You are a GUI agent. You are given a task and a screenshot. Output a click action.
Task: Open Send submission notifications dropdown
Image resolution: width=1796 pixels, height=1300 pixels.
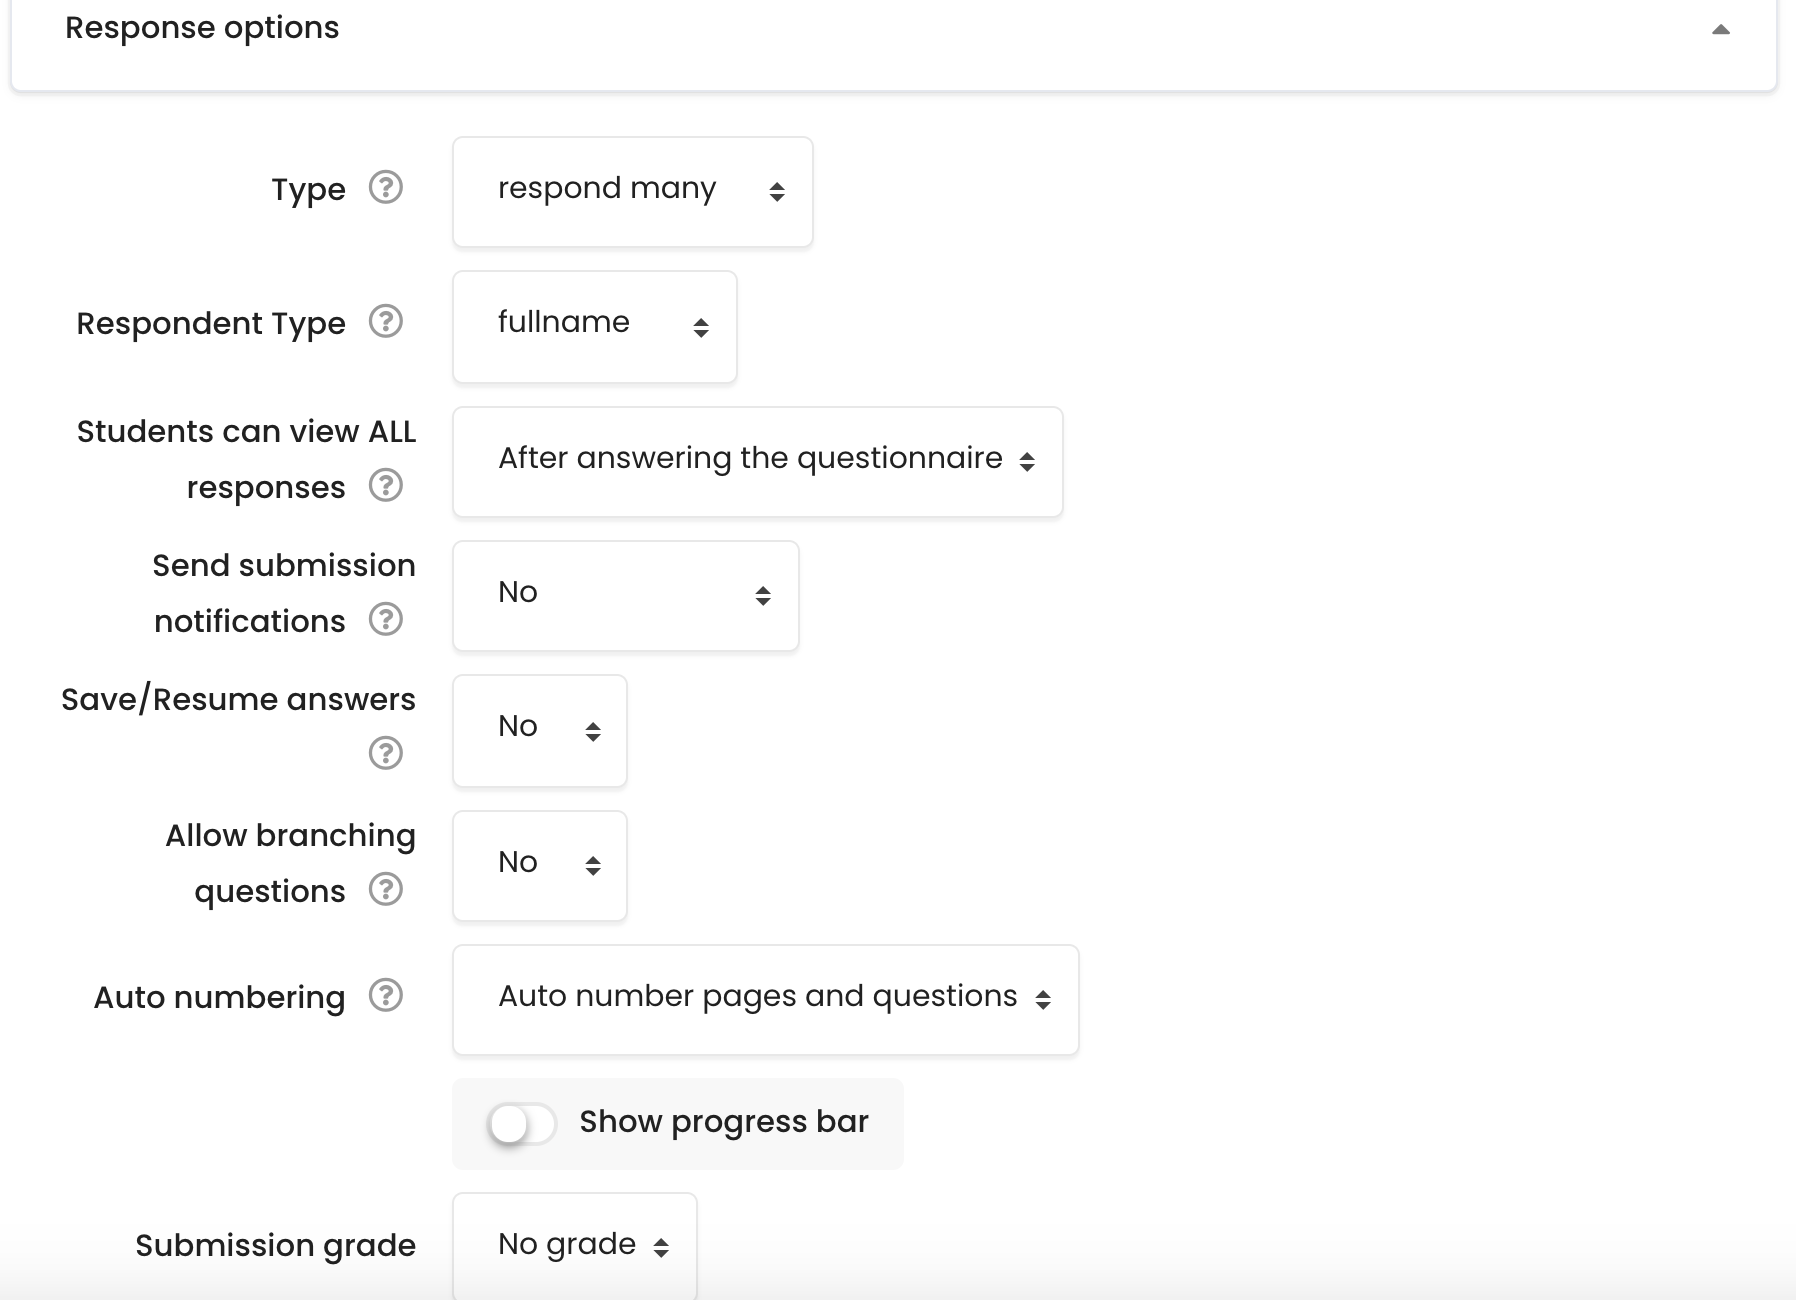(x=625, y=596)
